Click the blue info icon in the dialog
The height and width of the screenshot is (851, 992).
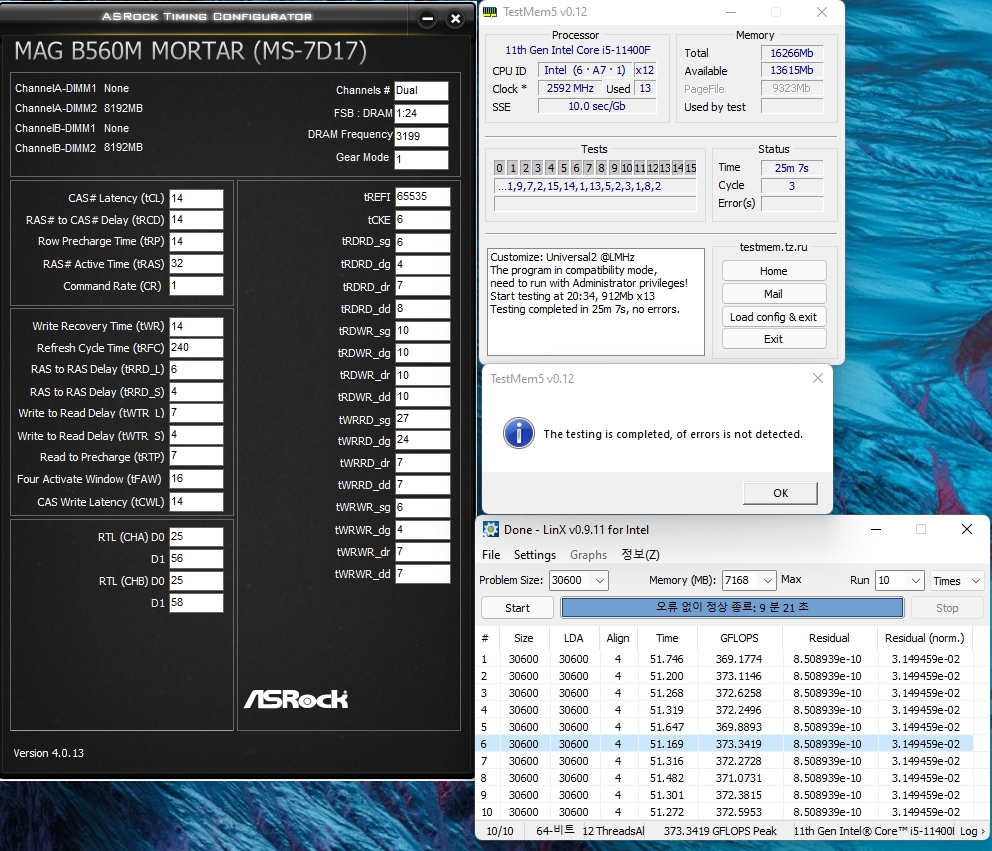(x=519, y=433)
